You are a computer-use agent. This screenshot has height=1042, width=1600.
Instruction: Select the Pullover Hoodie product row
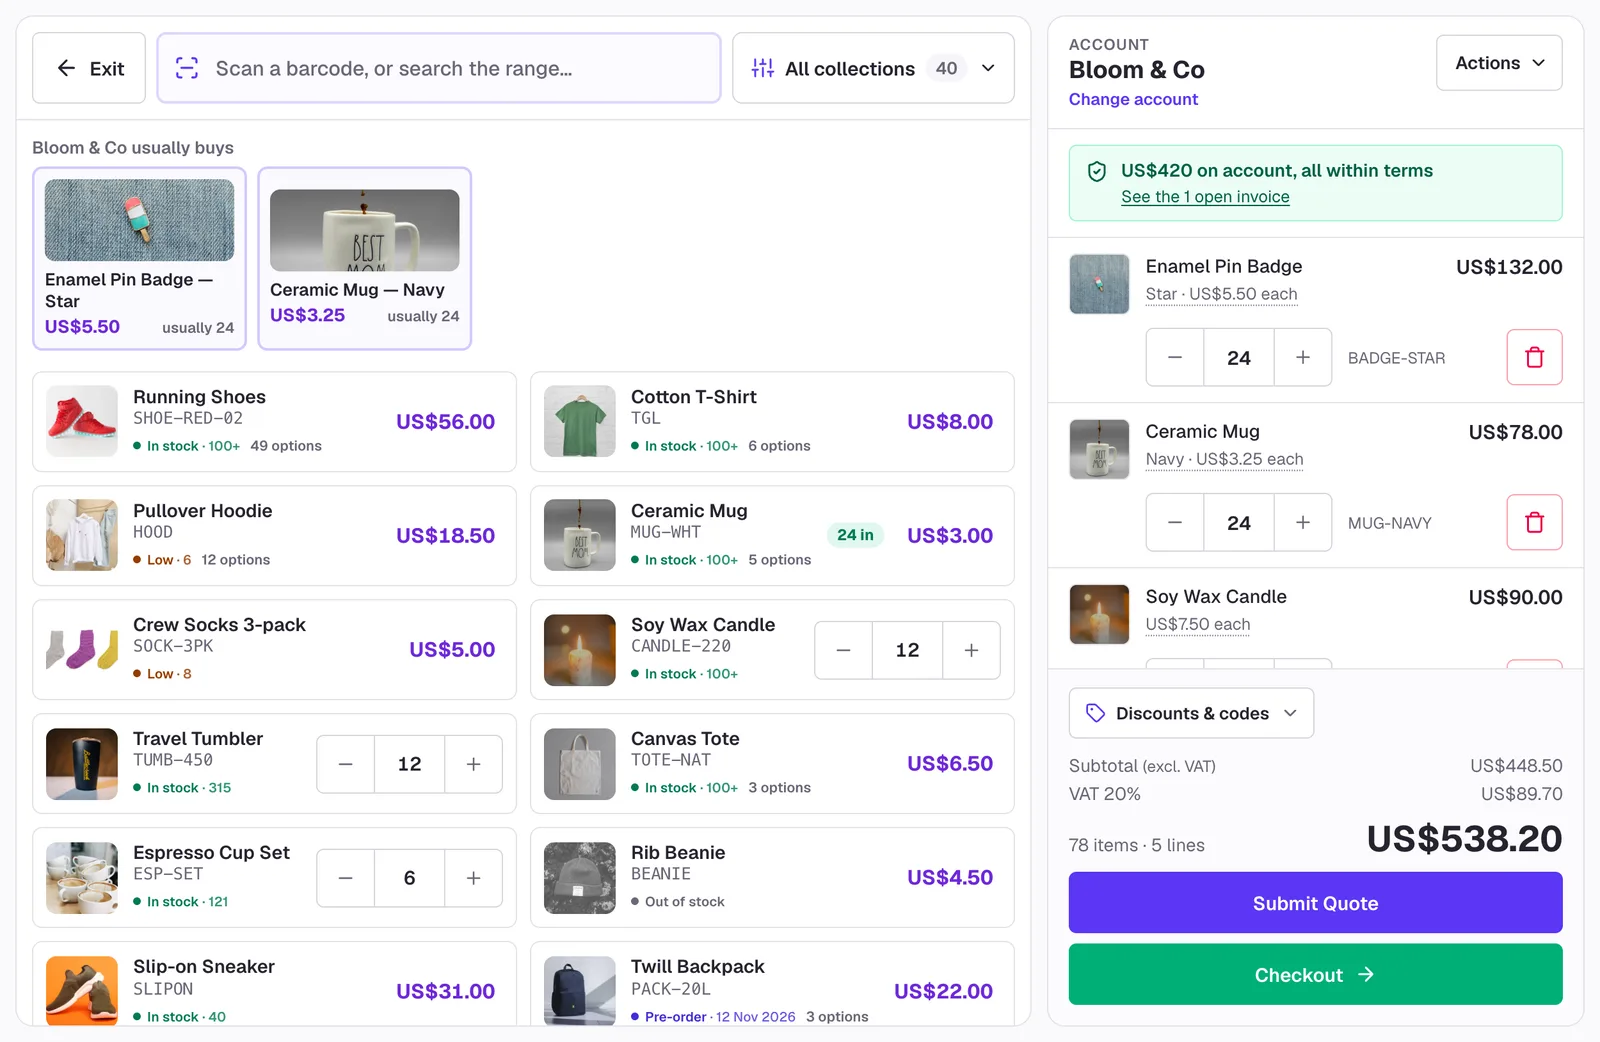coord(274,536)
